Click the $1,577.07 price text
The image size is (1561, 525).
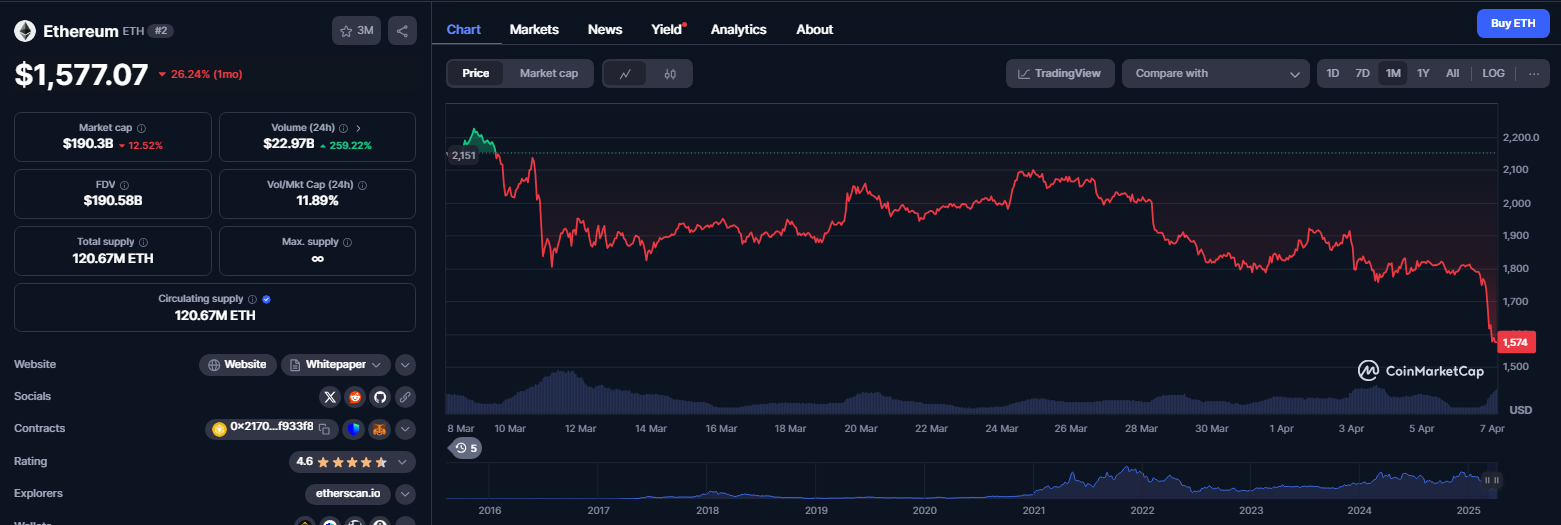click(81, 74)
